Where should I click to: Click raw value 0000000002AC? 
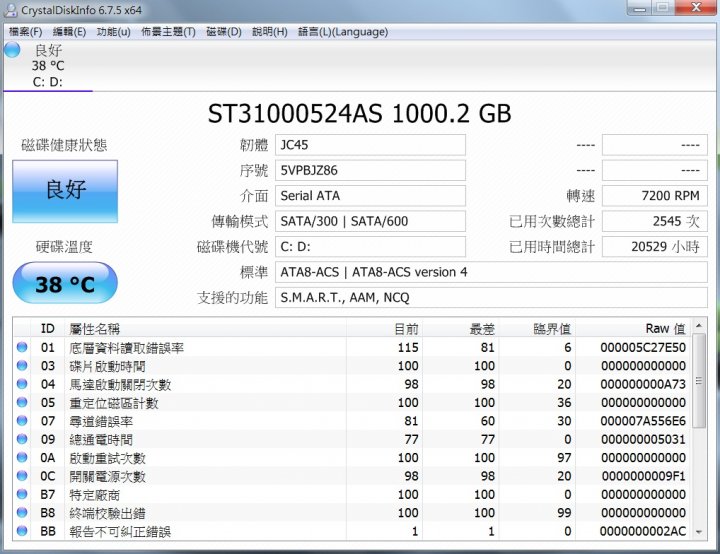643,531
